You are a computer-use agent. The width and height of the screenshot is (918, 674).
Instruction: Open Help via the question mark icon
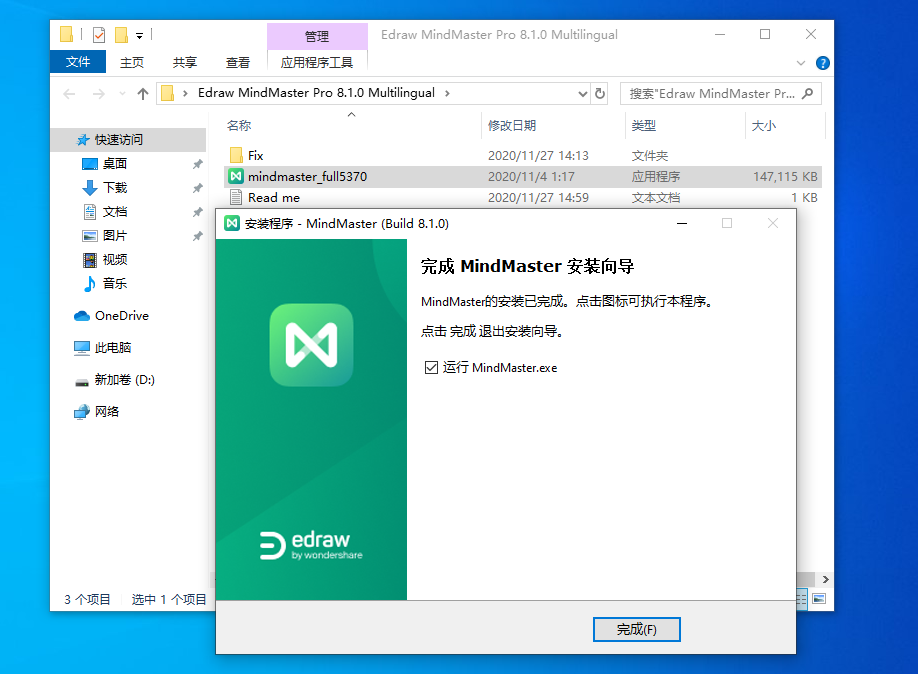coord(822,62)
